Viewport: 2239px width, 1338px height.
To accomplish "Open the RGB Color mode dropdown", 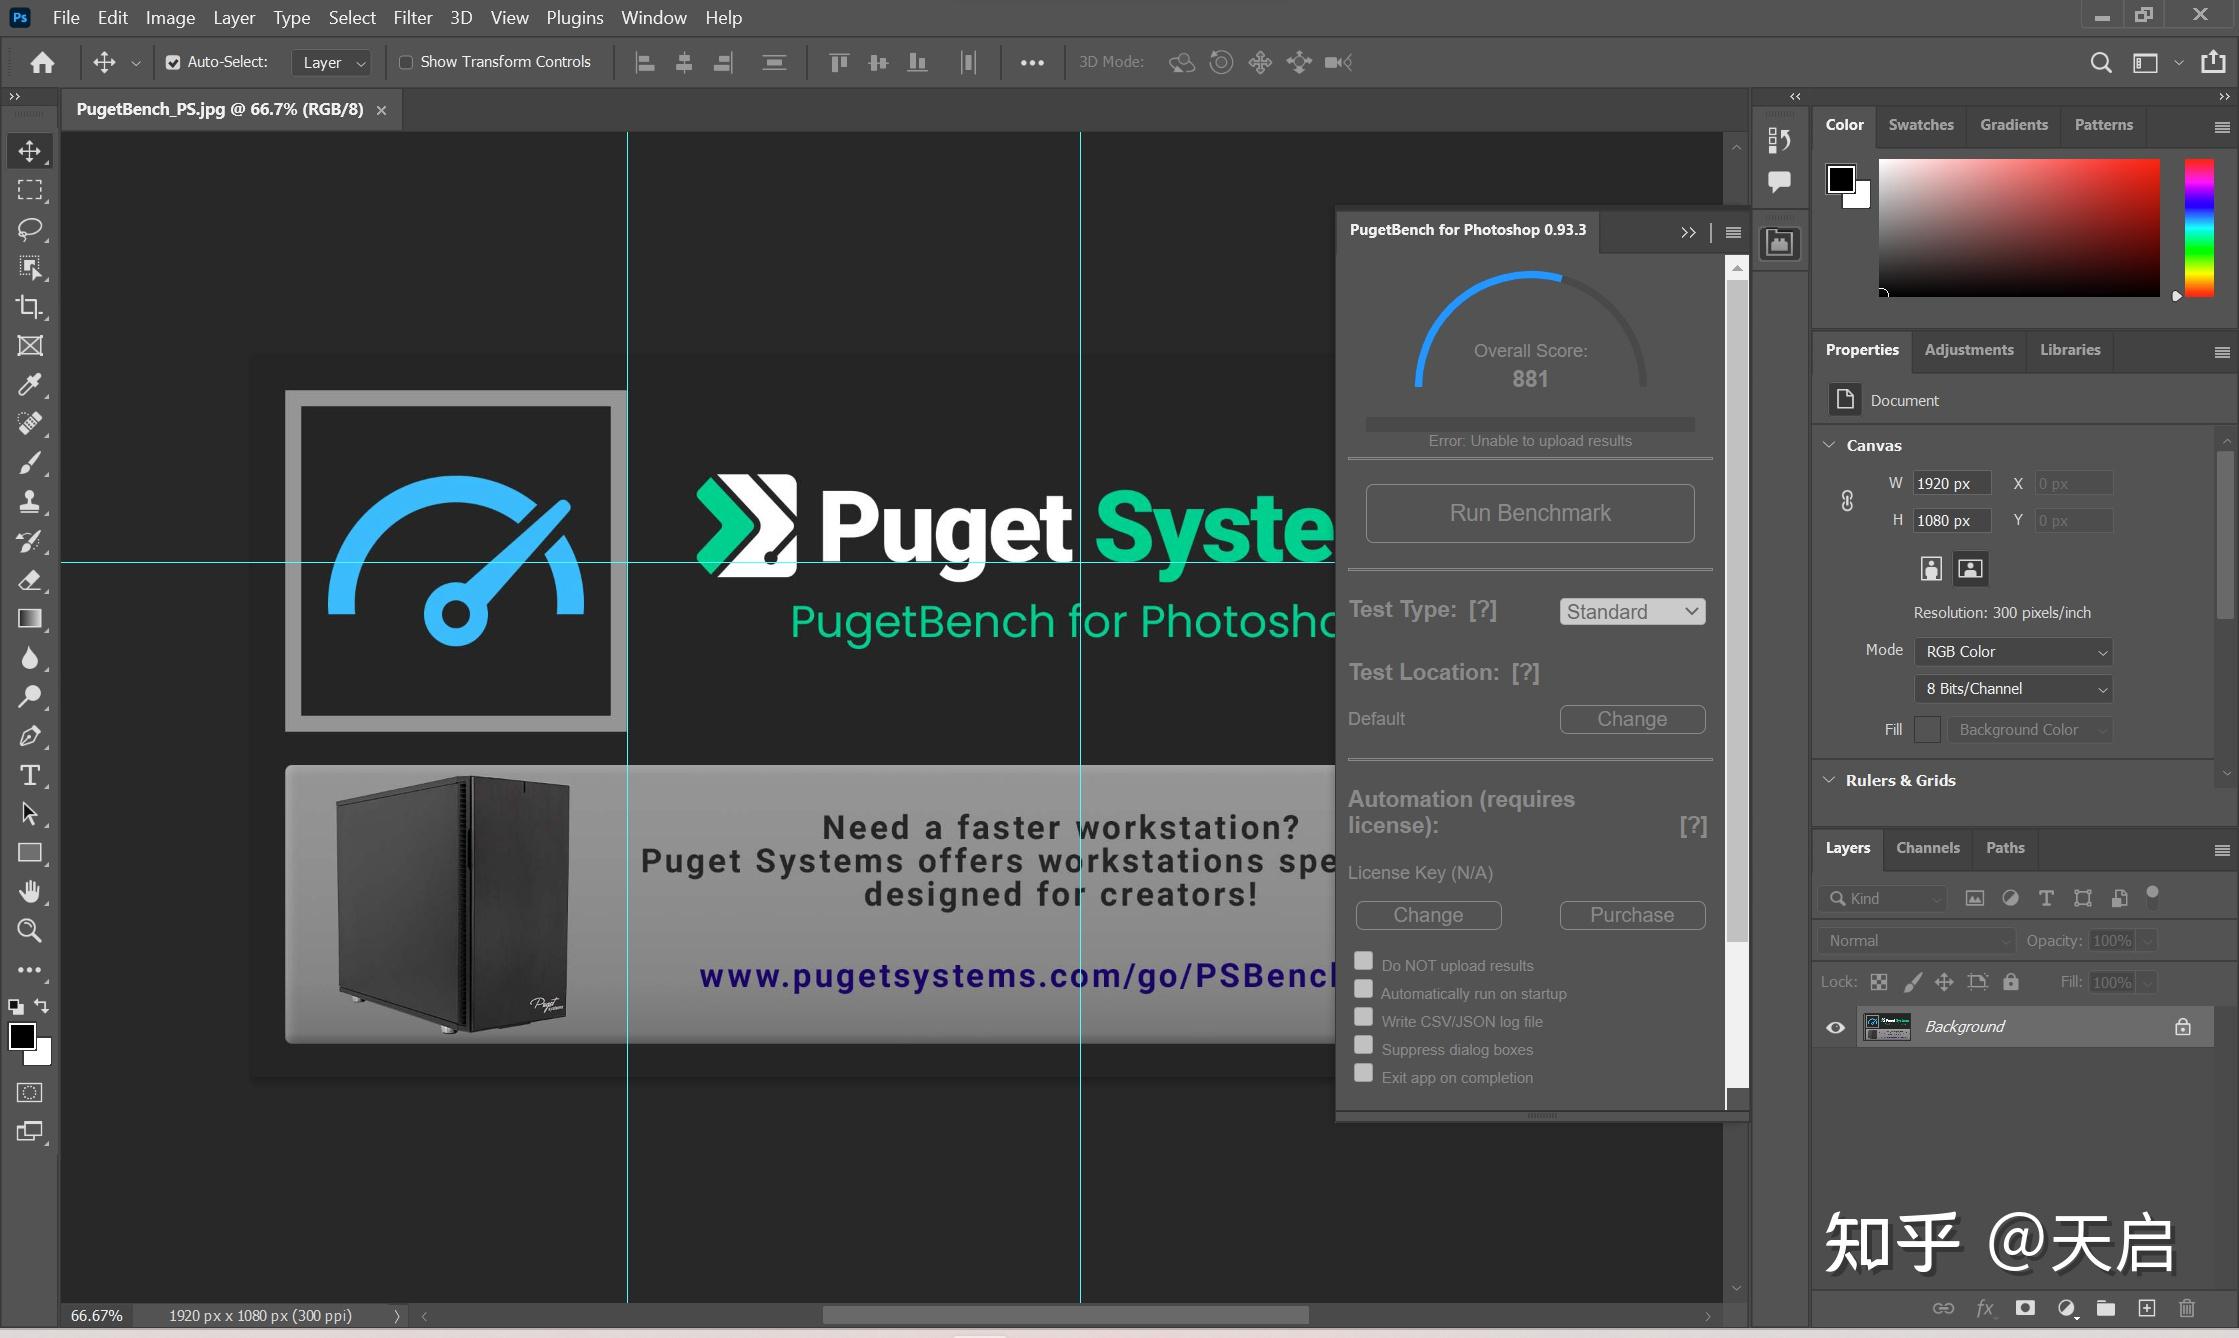I will tap(2013, 652).
